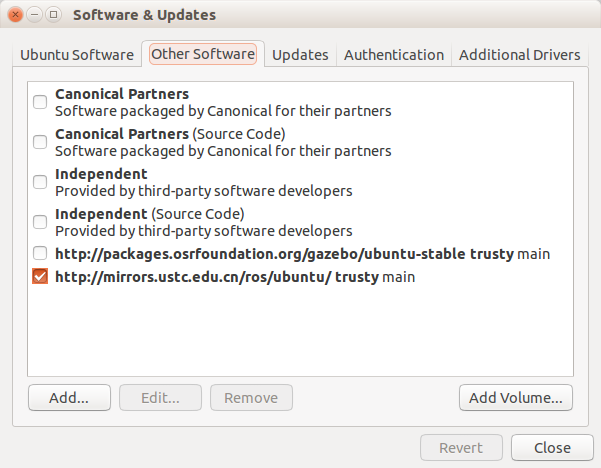Screen dimensions: 601x468
Task: Minimize the Software & Updates window
Action: [34, 15]
